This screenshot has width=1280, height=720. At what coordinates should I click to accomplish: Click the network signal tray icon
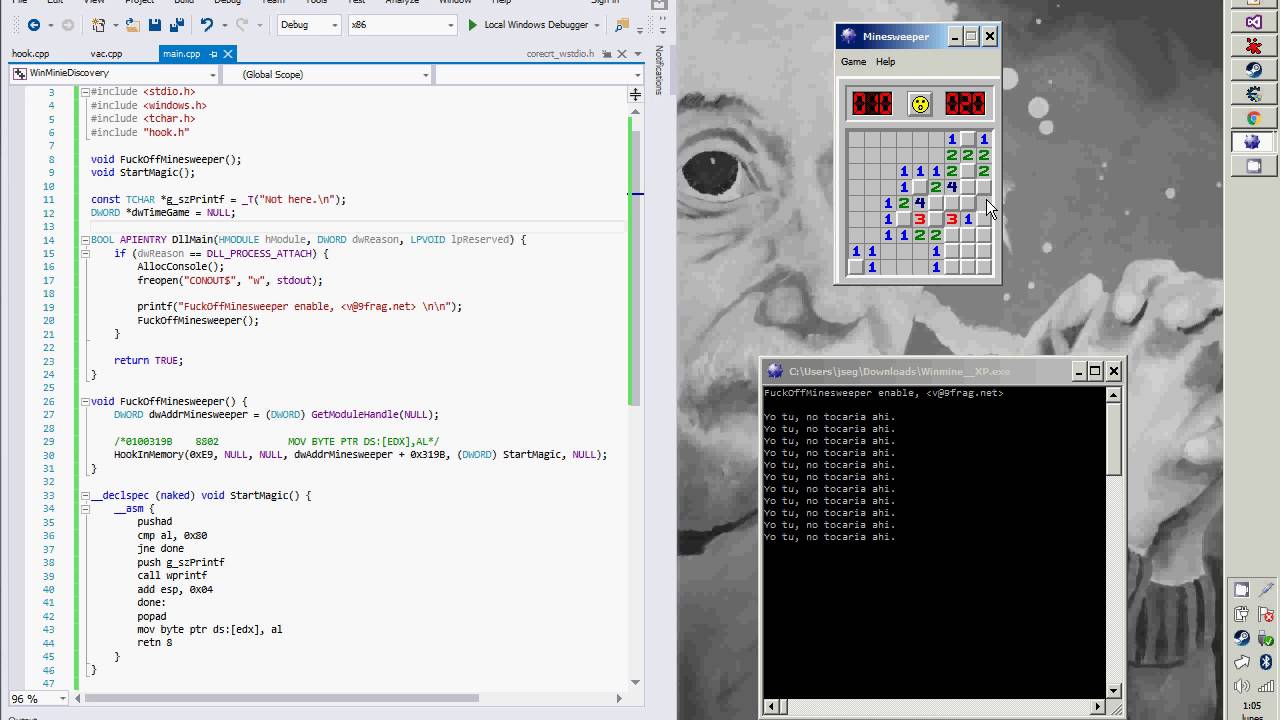coord(1265,686)
